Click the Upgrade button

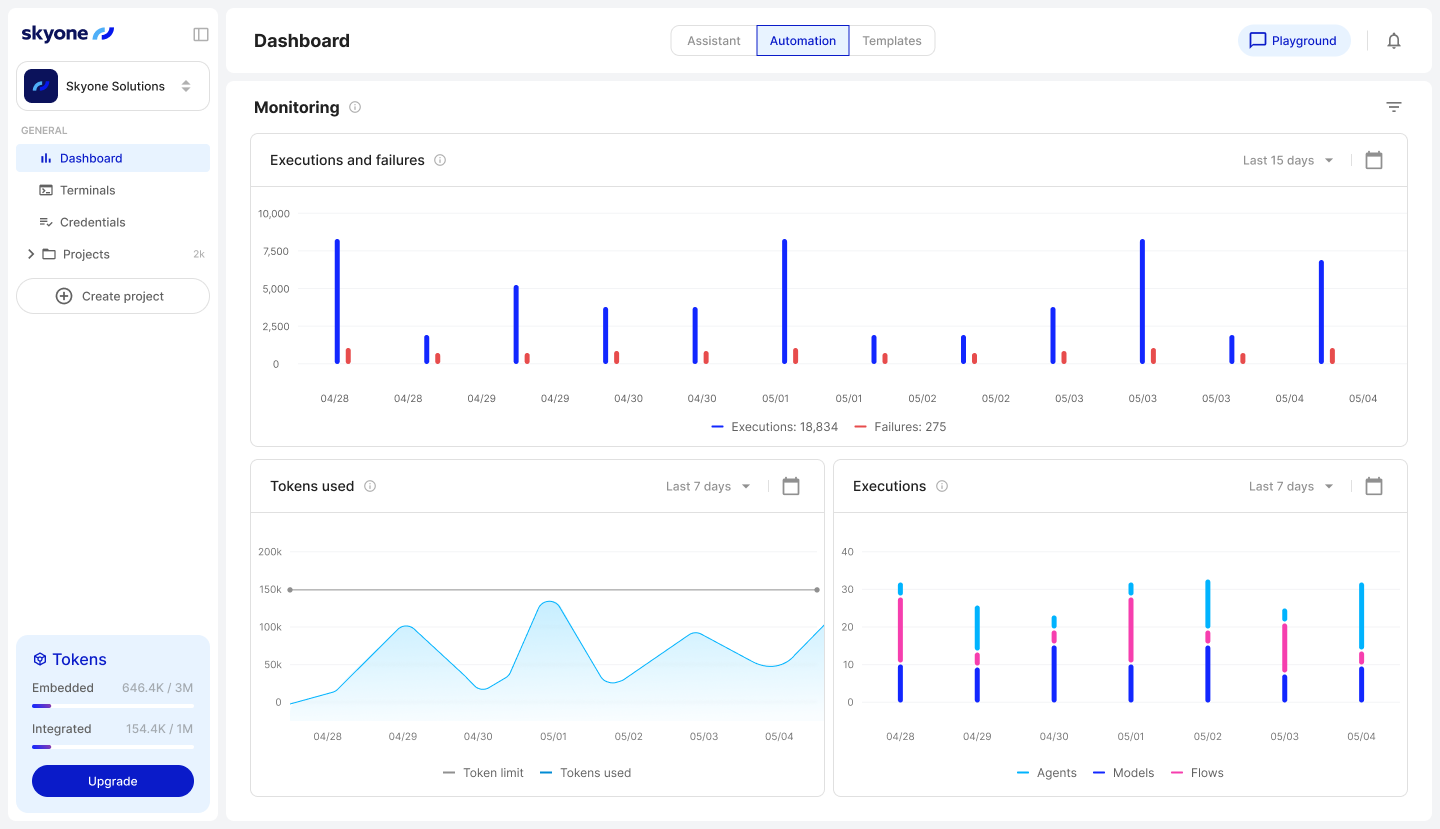click(x=113, y=781)
